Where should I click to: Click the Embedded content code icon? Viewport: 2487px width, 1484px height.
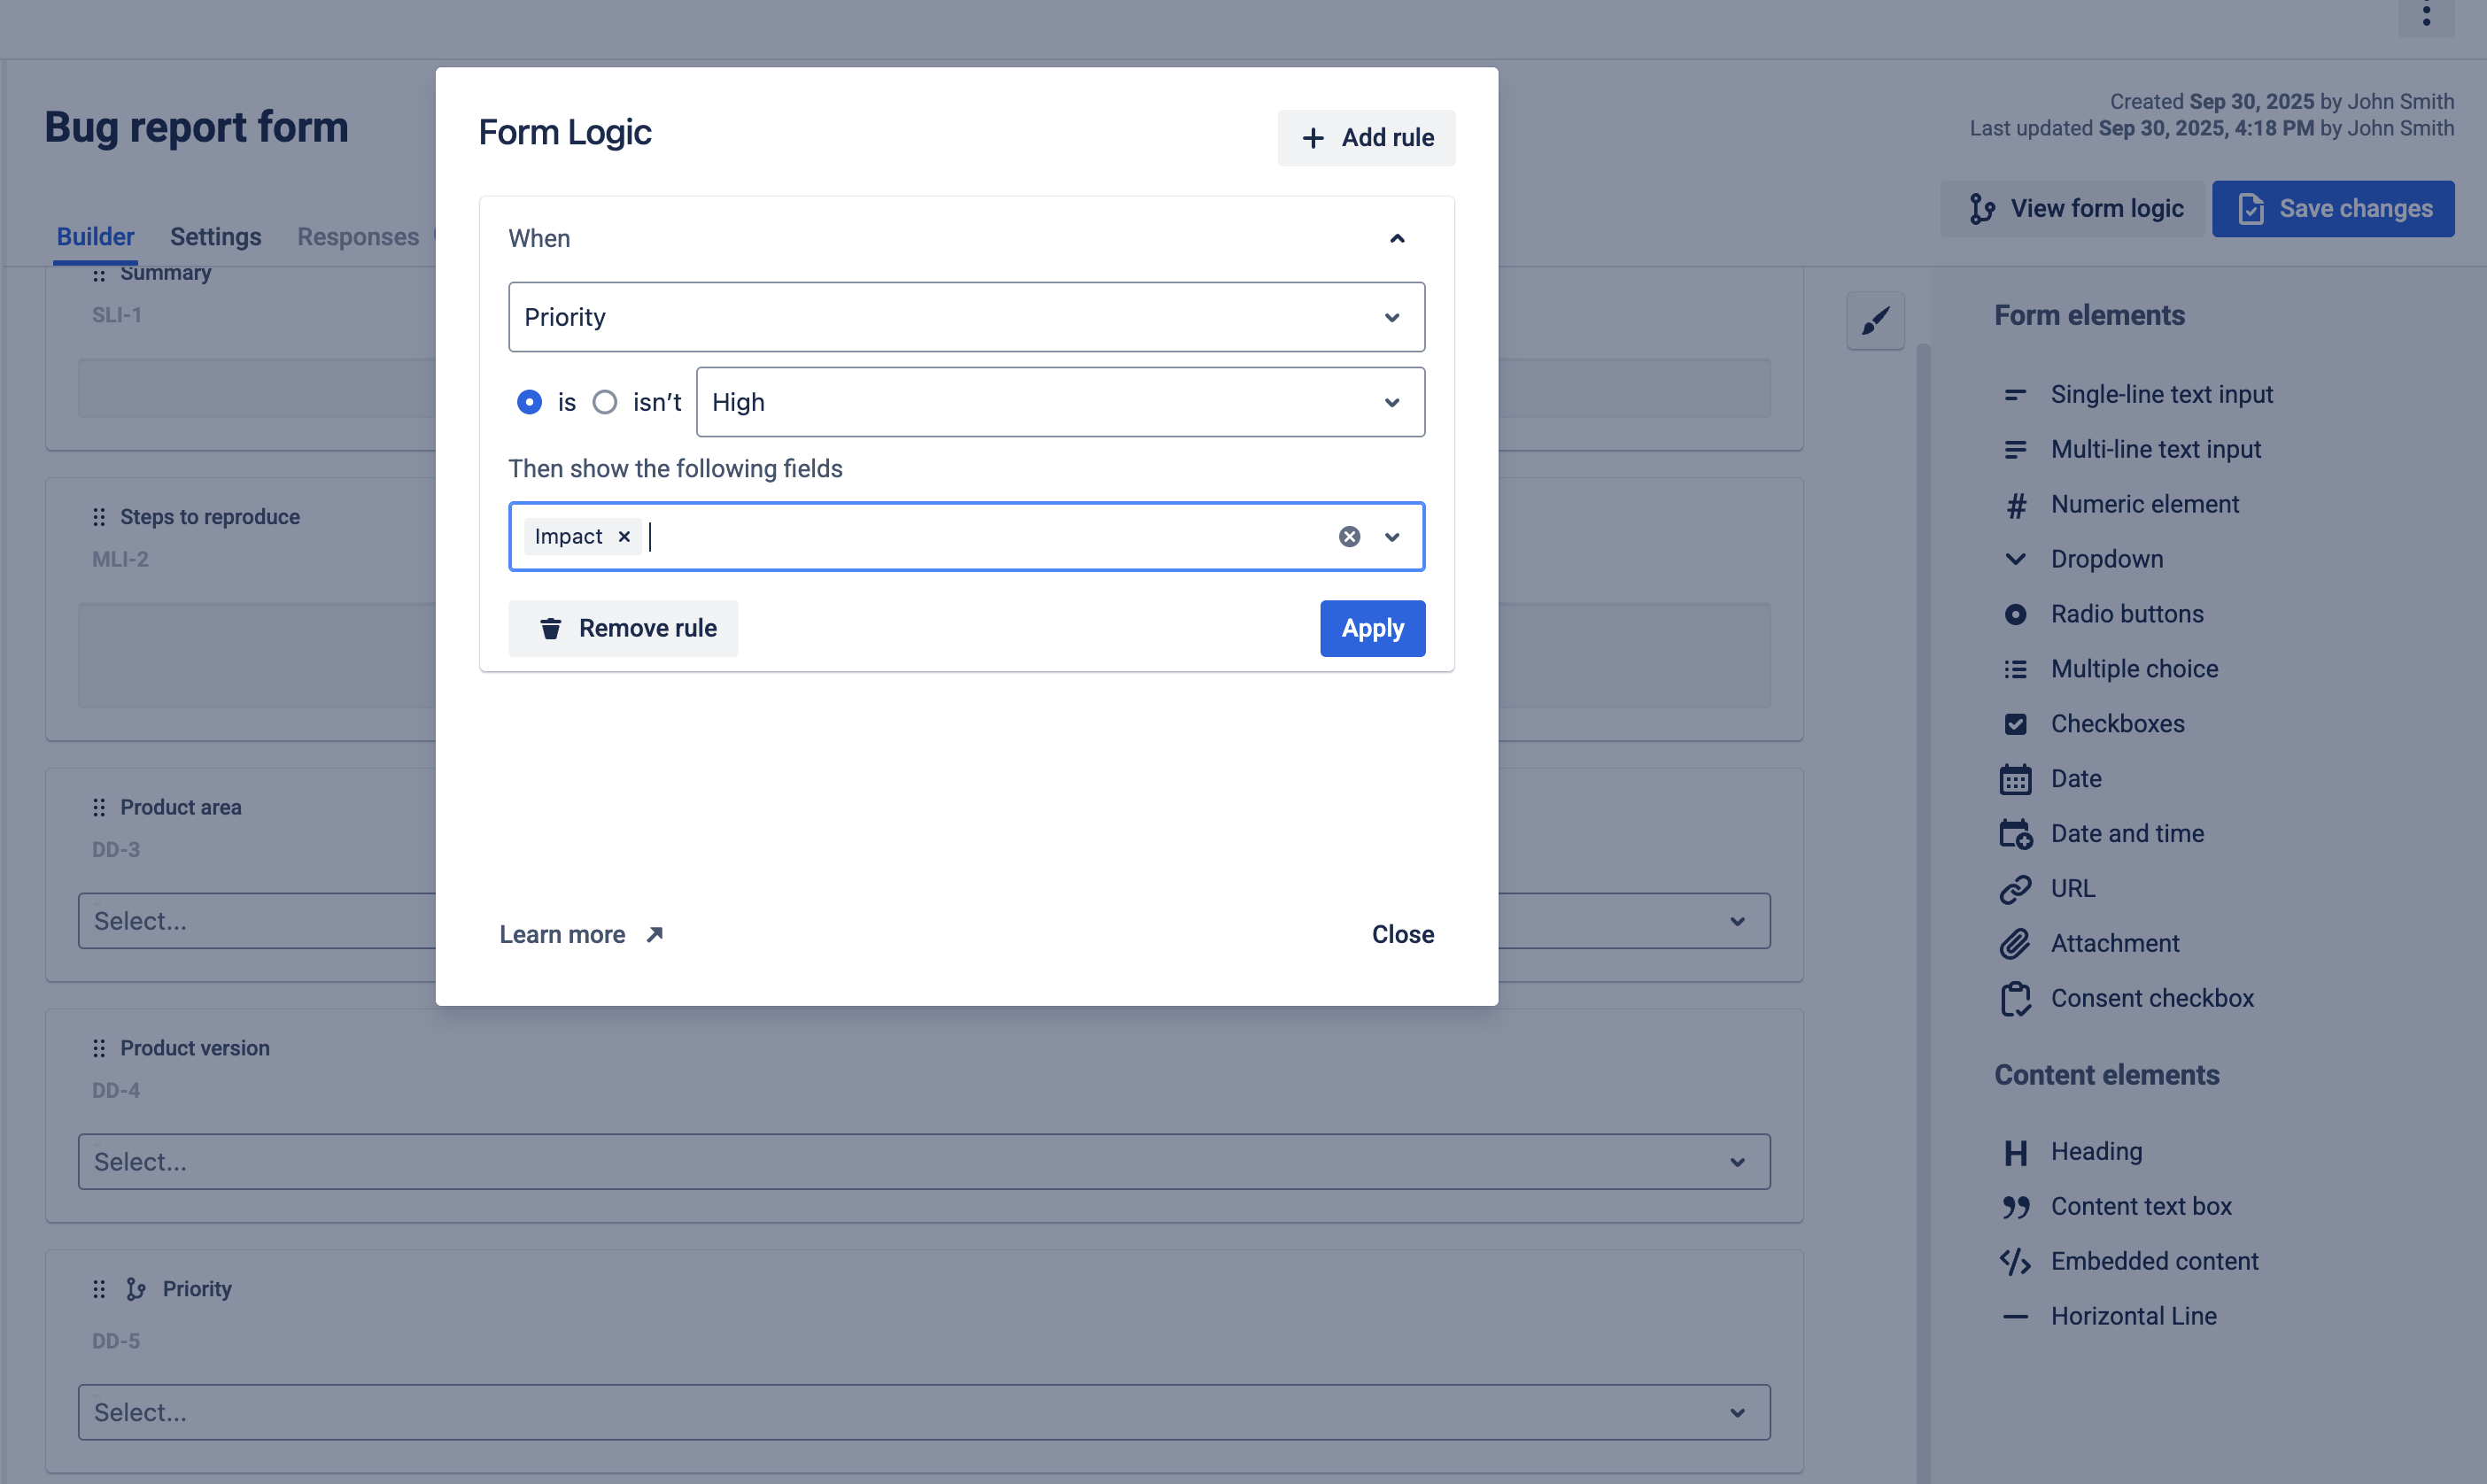click(x=2015, y=1262)
